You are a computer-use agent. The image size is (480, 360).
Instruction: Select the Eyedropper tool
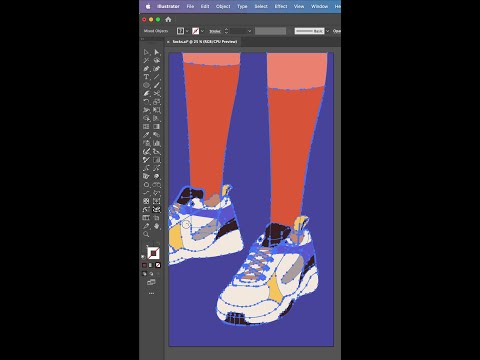tap(146, 135)
